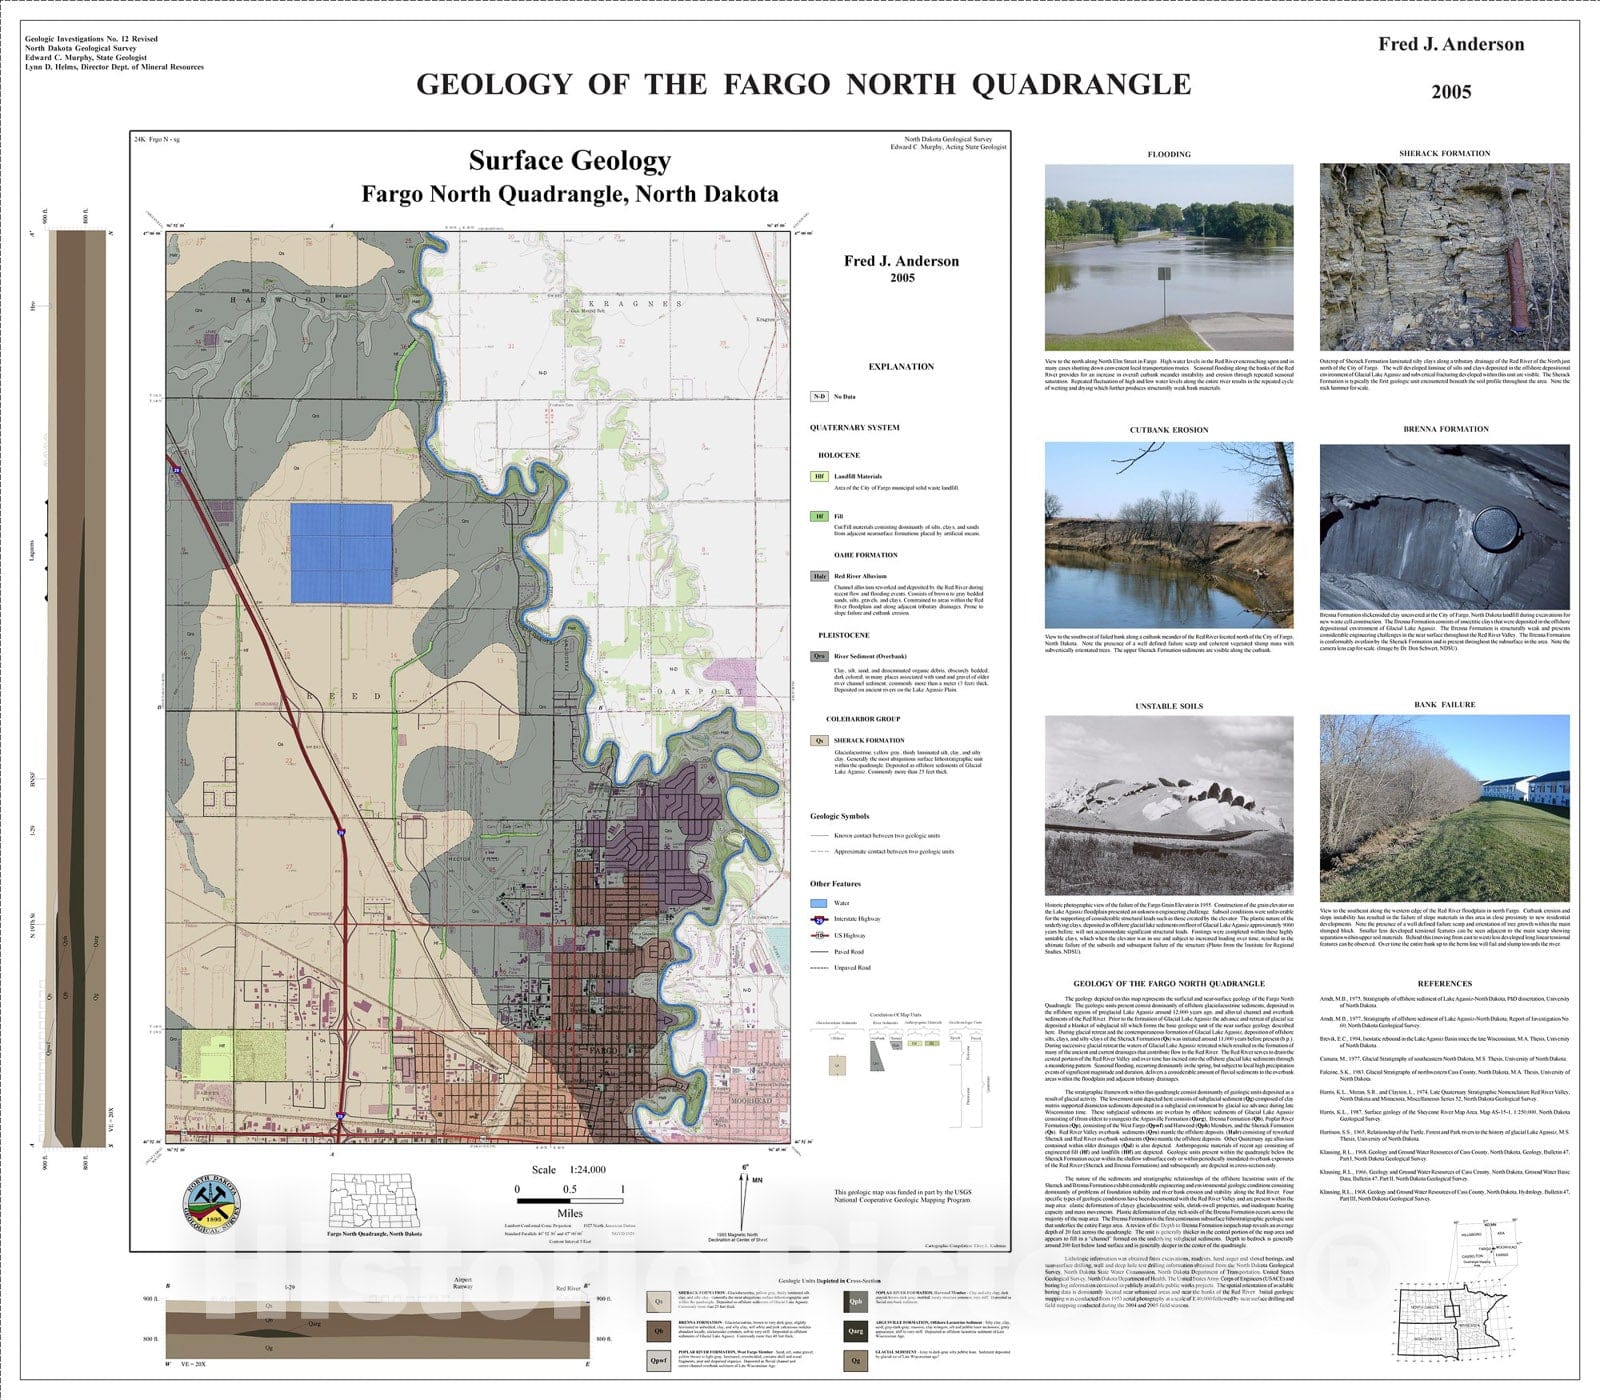Click the B-B' cross-section diagram at bottom
Image resolution: width=1600 pixels, height=1400 pixels.
point(380,1328)
